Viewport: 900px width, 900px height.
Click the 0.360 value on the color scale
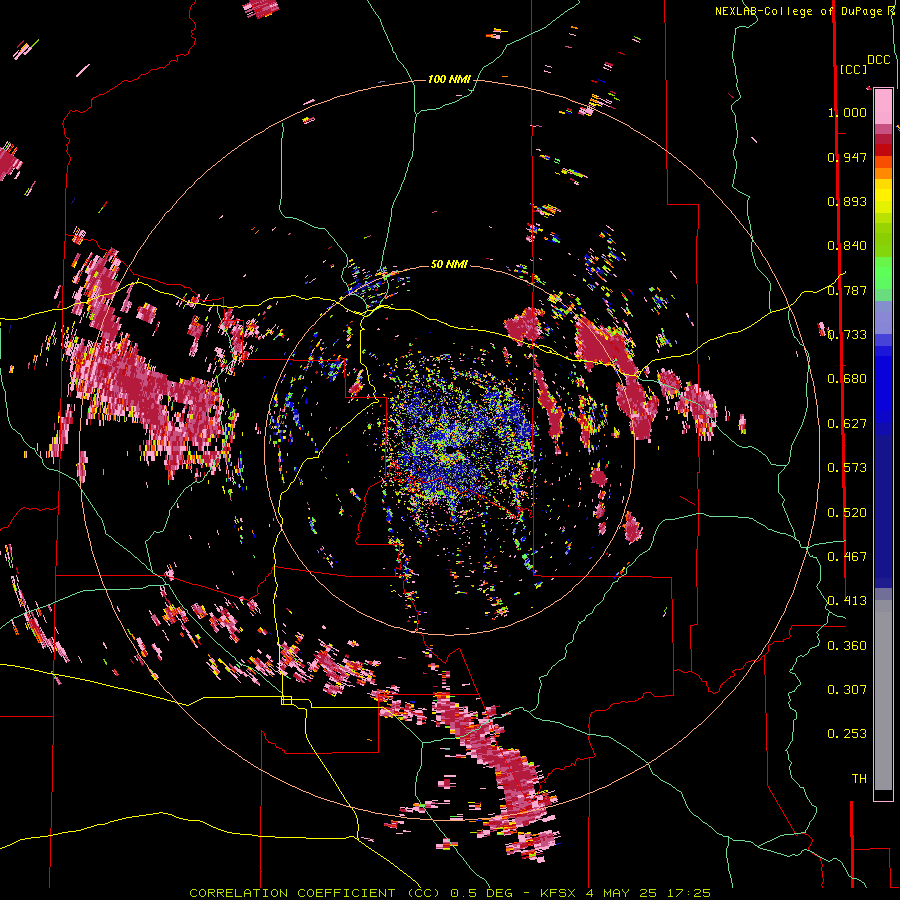[x=847, y=646]
